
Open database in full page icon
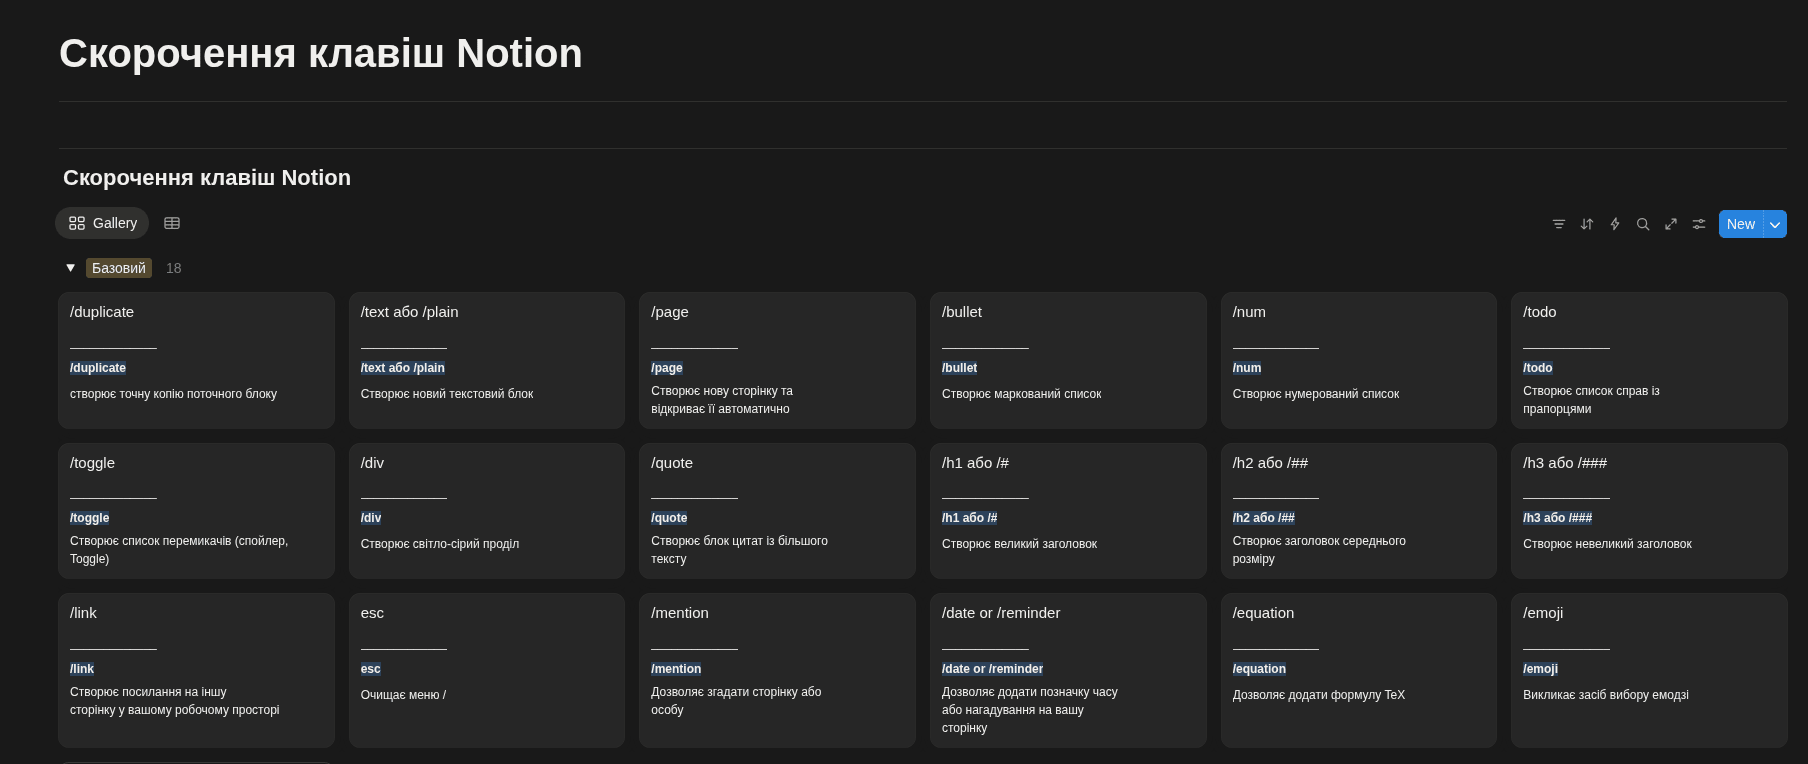coord(1670,224)
